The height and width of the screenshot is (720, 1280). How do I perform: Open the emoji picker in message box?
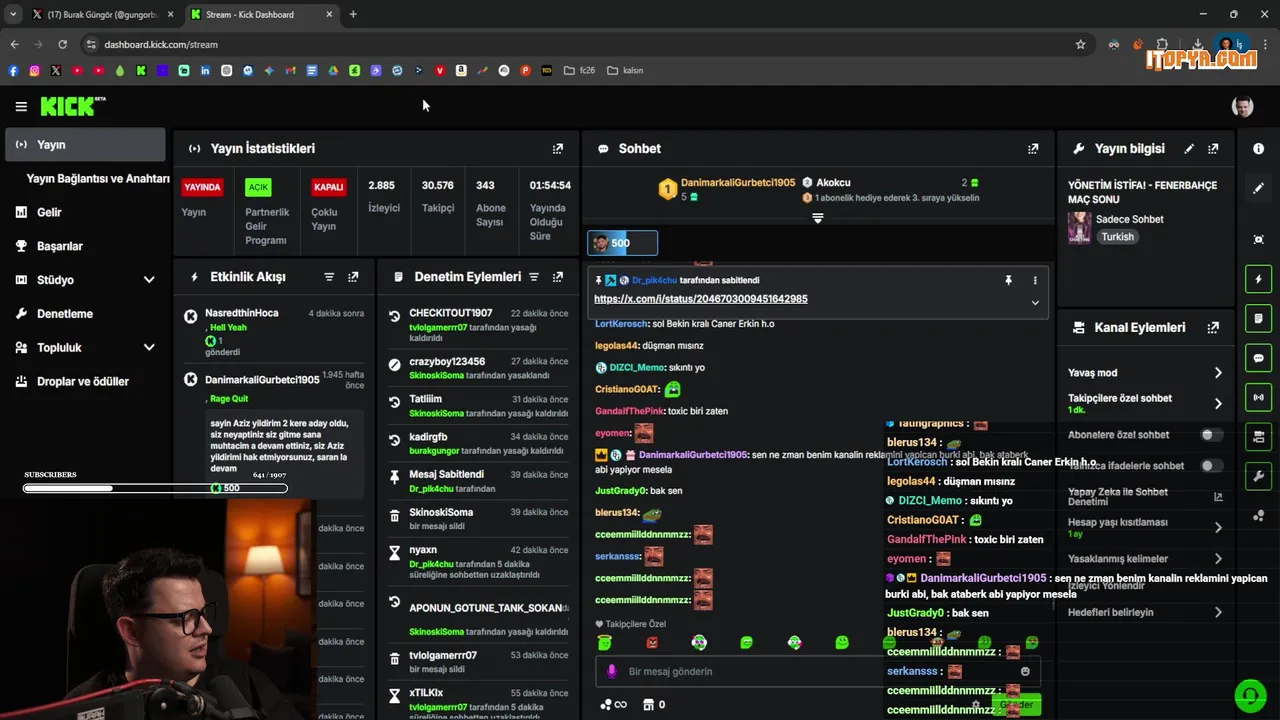tap(1025, 671)
